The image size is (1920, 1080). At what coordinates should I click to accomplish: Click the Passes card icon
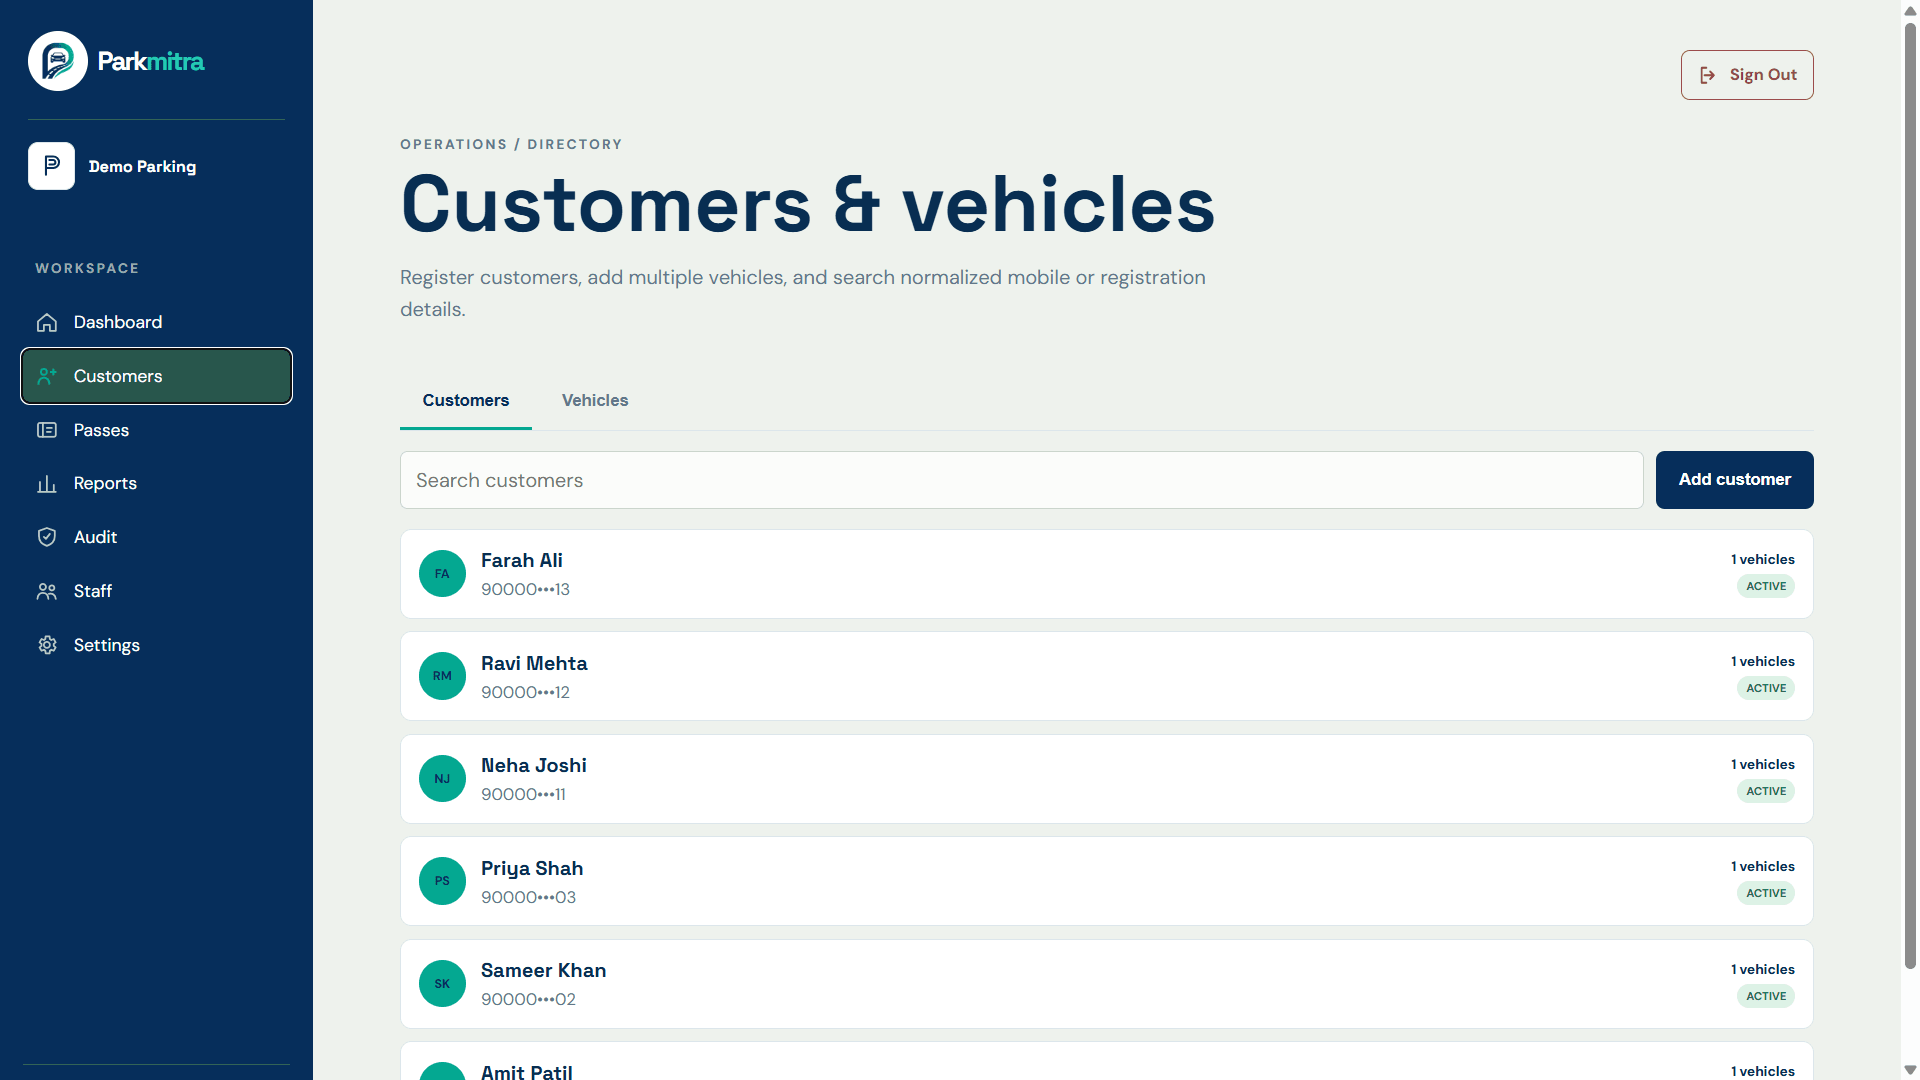(47, 430)
